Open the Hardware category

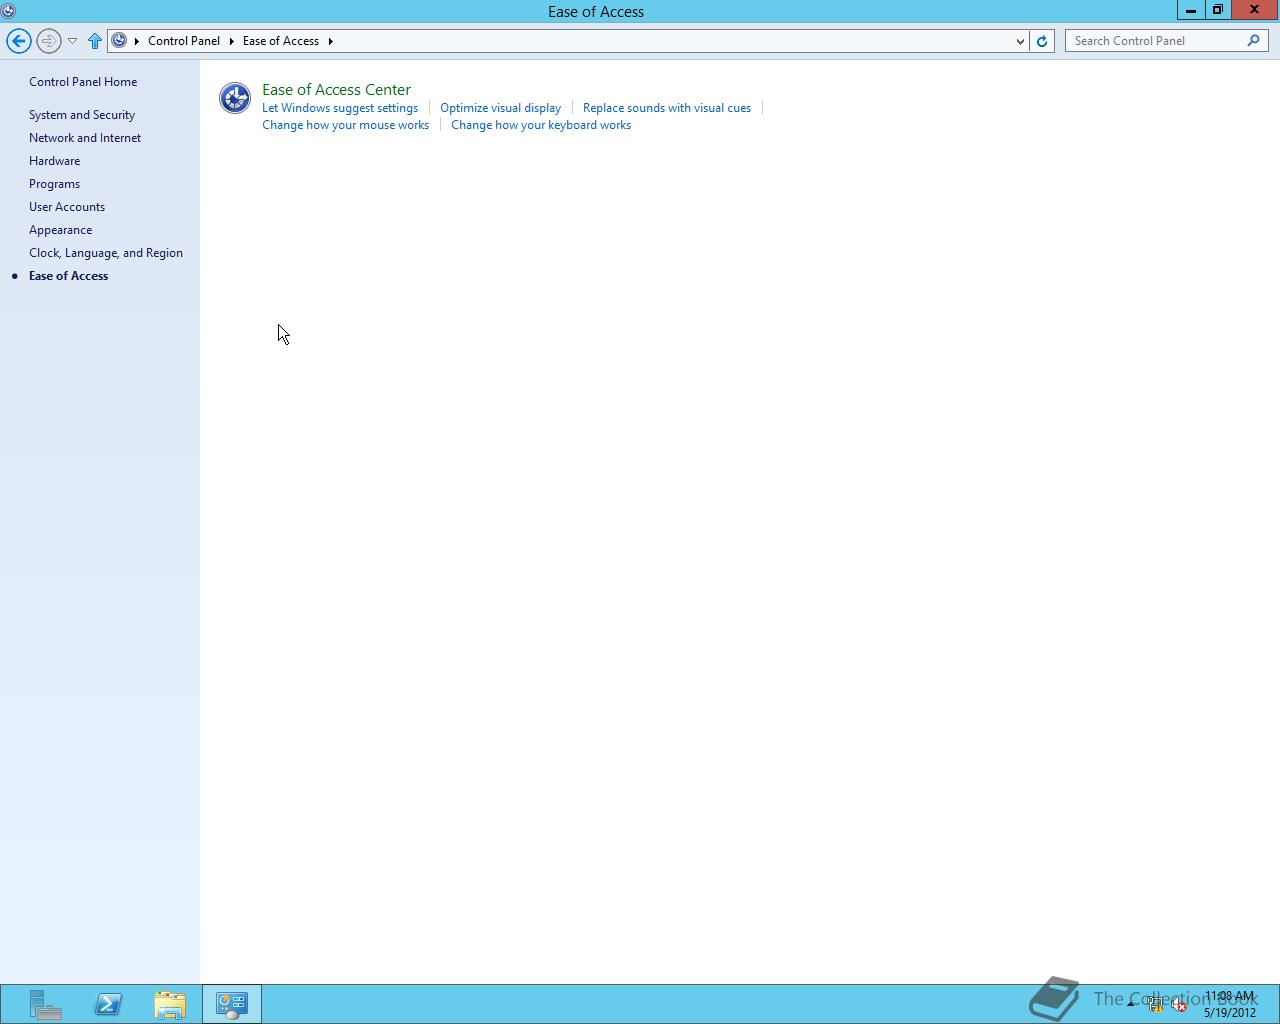click(x=54, y=161)
